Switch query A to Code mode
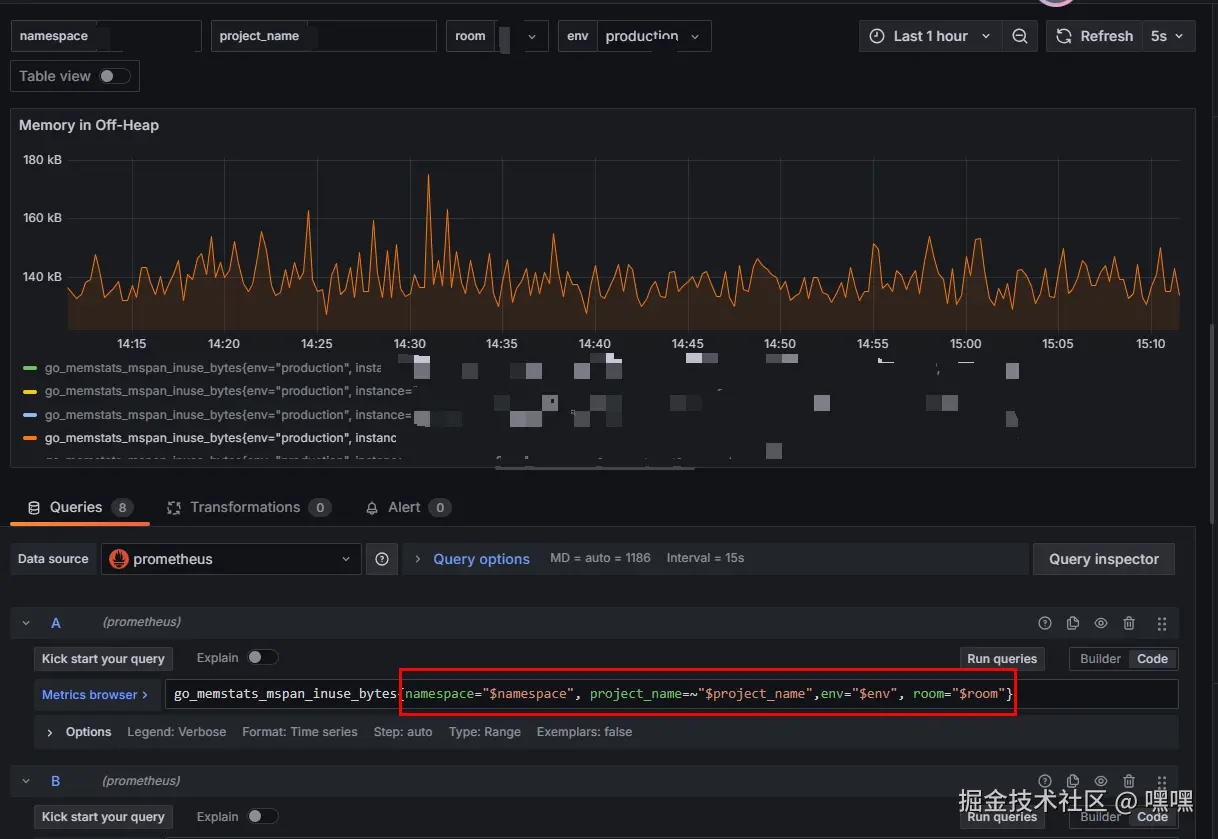This screenshot has width=1218, height=839. [1152, 659]
